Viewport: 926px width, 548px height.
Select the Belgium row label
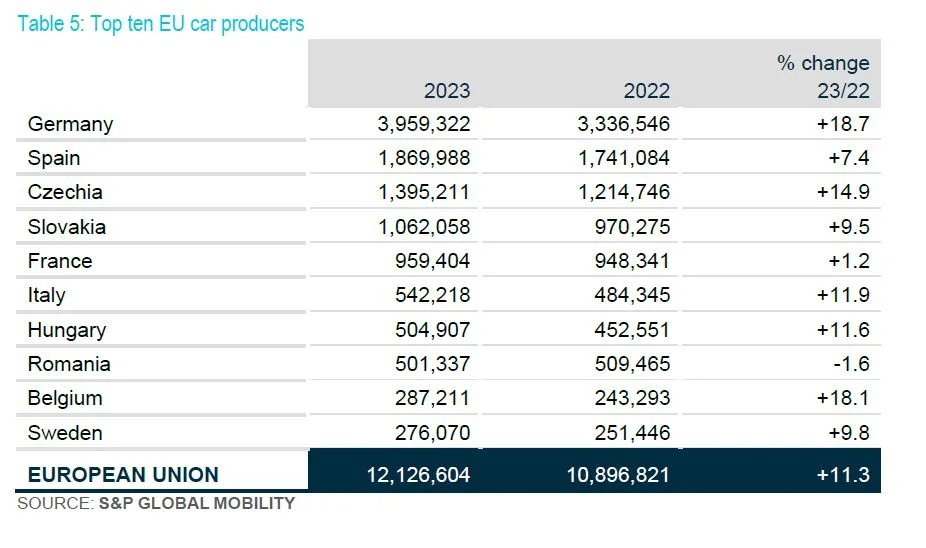(65, 398)
